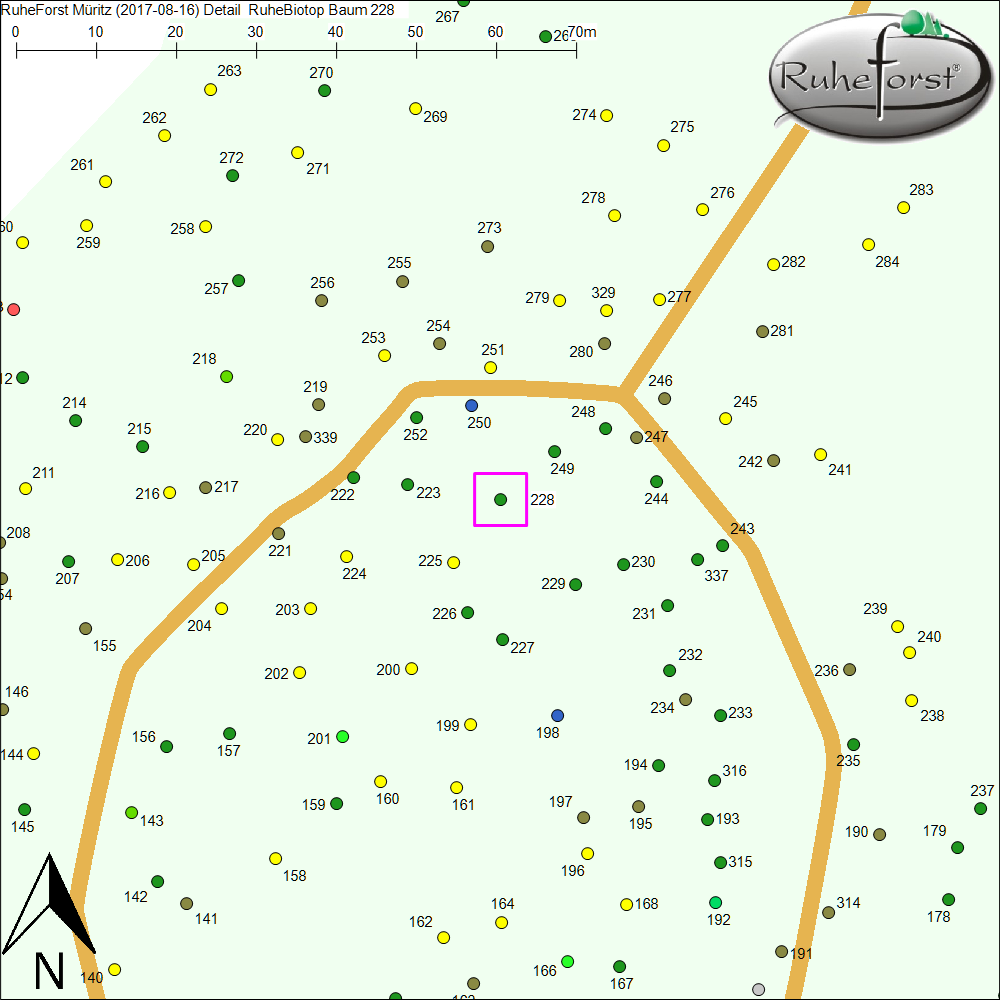The image size is (1000, 1000).
Task: Select the bright green marker 166
Action: pos(567,961)
